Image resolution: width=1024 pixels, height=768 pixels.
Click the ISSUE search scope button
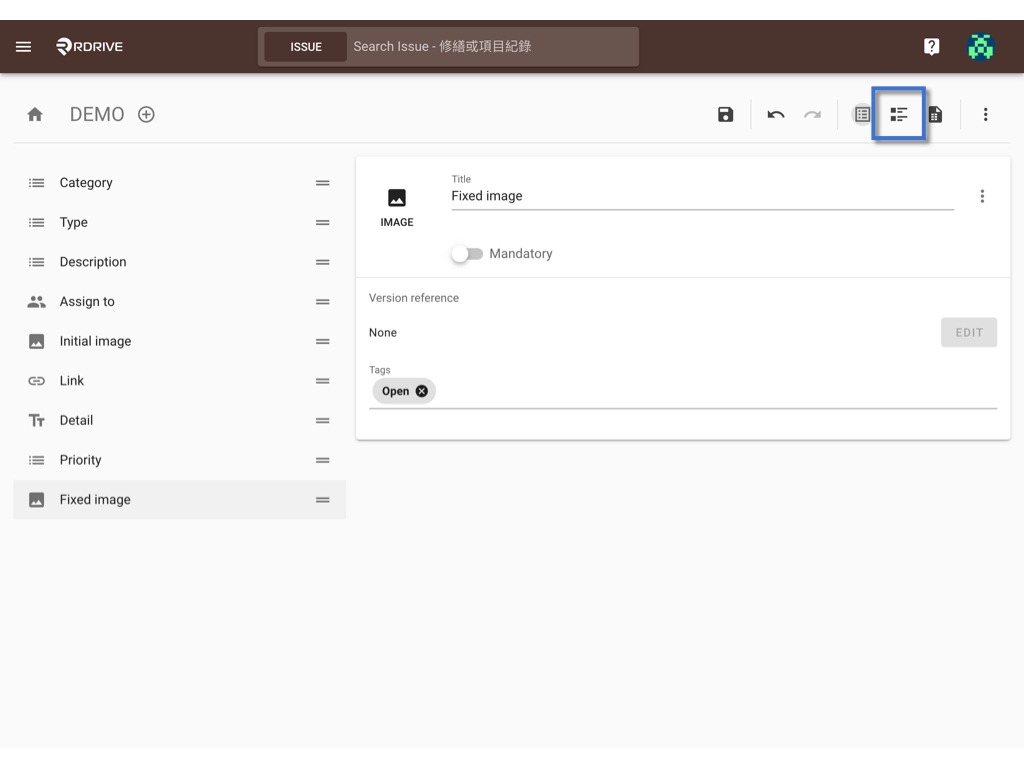(306, 47)
